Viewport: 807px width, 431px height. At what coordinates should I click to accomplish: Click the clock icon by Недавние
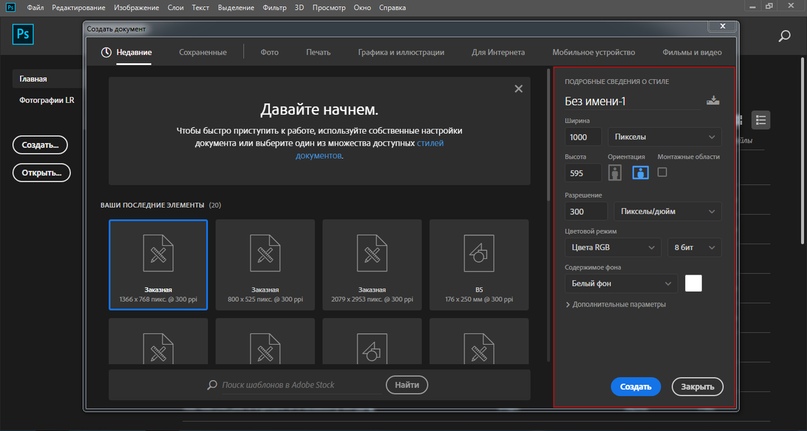tap(106, 53)
